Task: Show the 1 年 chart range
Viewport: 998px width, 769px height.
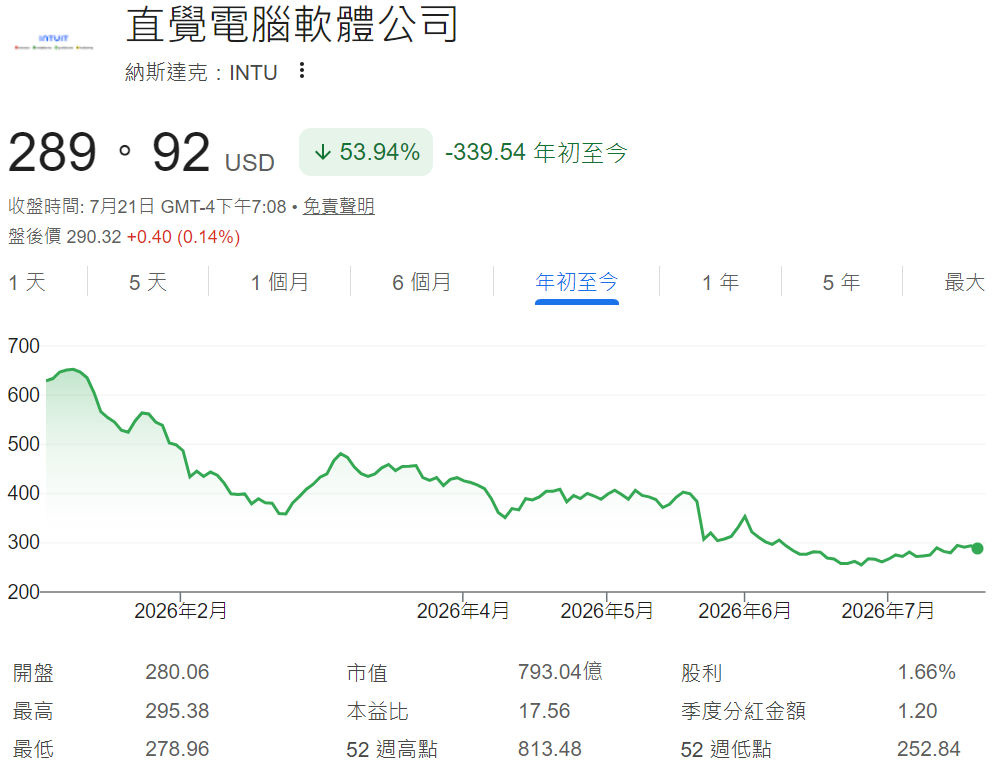Action: pyautogui.click(x=720, y=282)
